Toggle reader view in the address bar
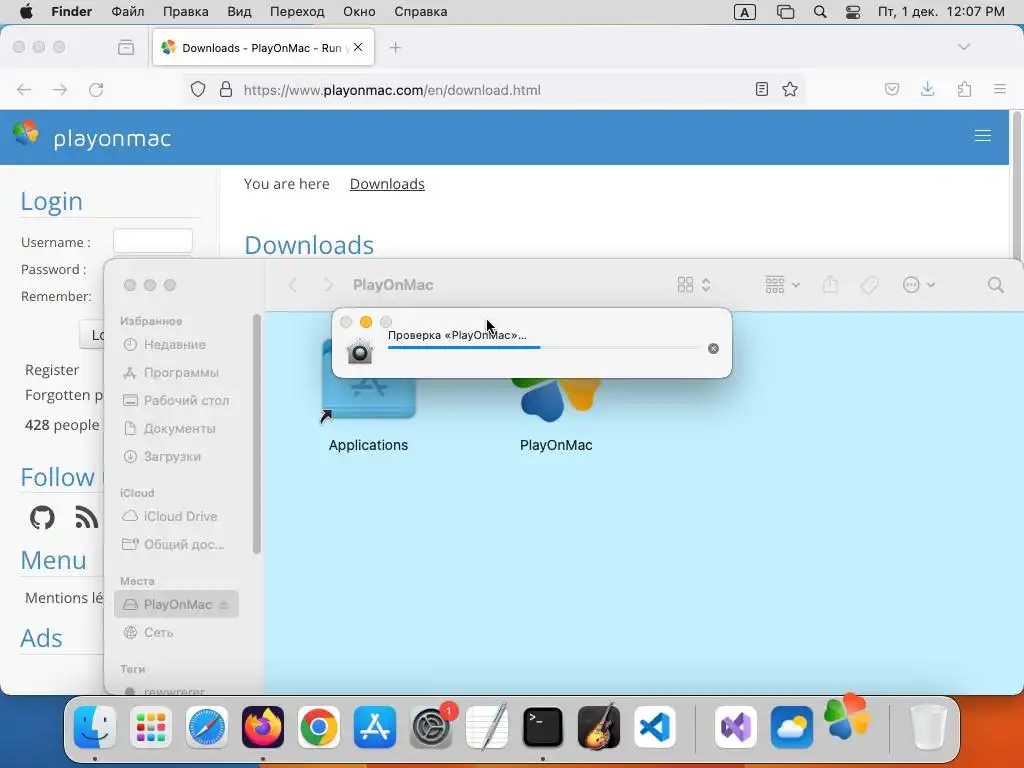The image size is (1024, 768). (761, 89)
